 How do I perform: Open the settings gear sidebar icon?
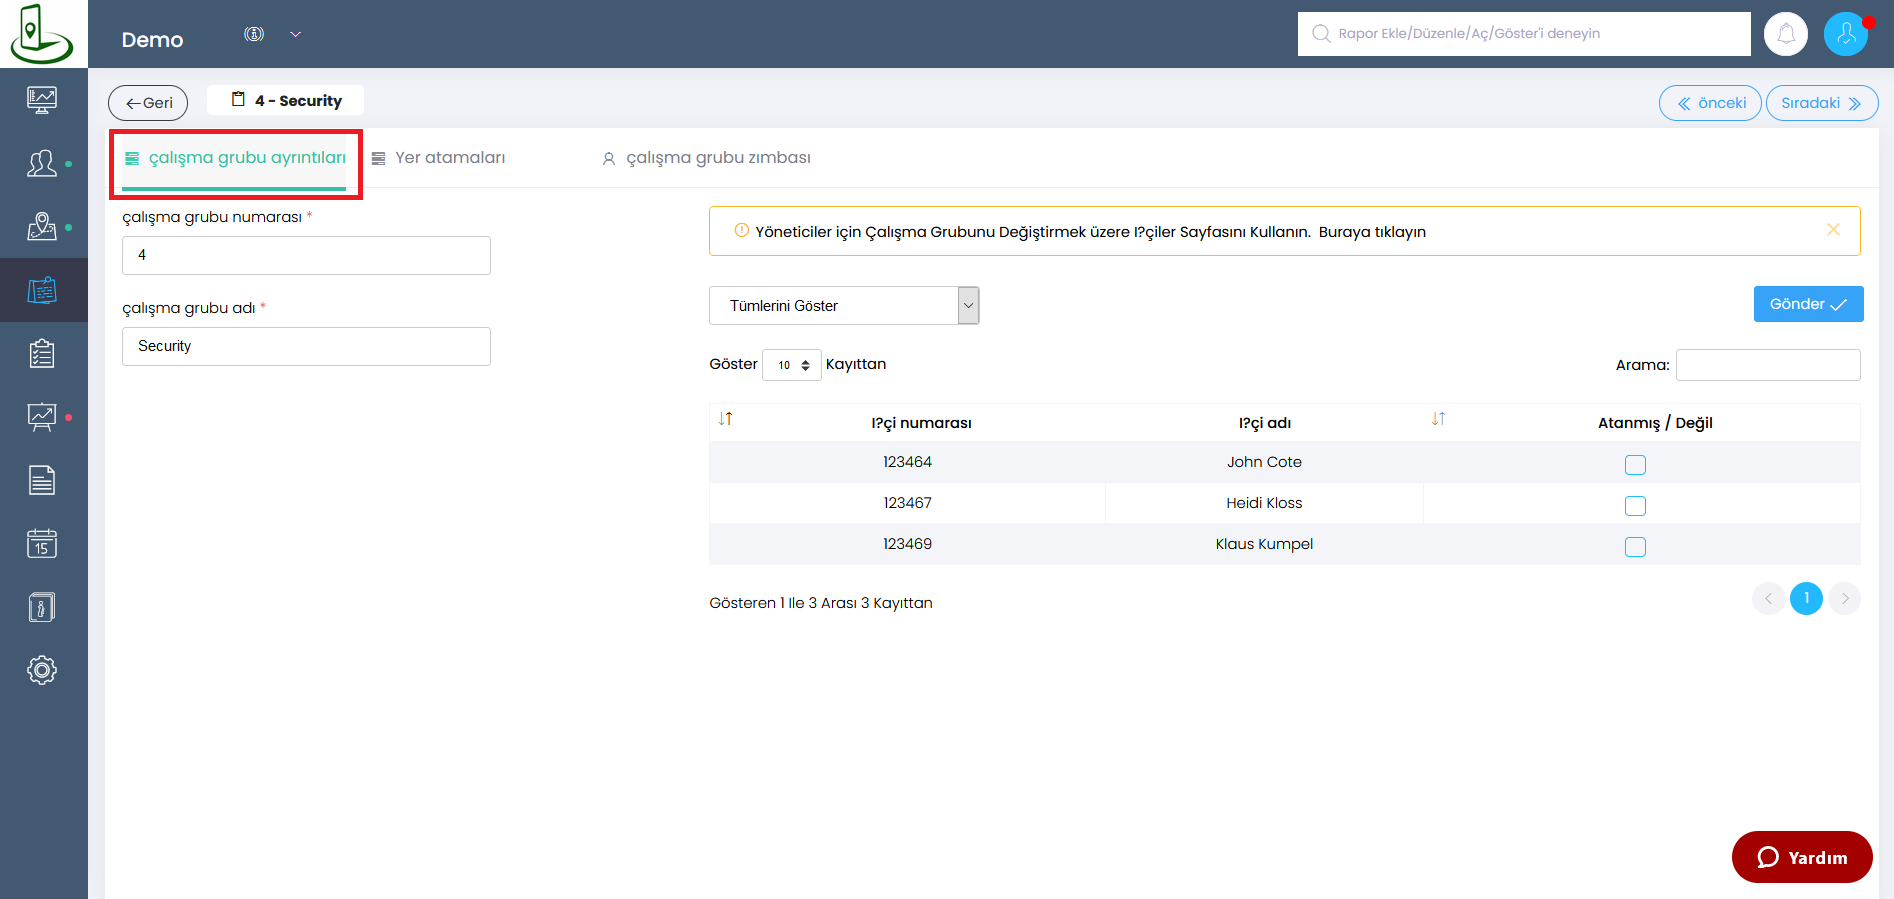pyautogui.click(x=42, y=670)
